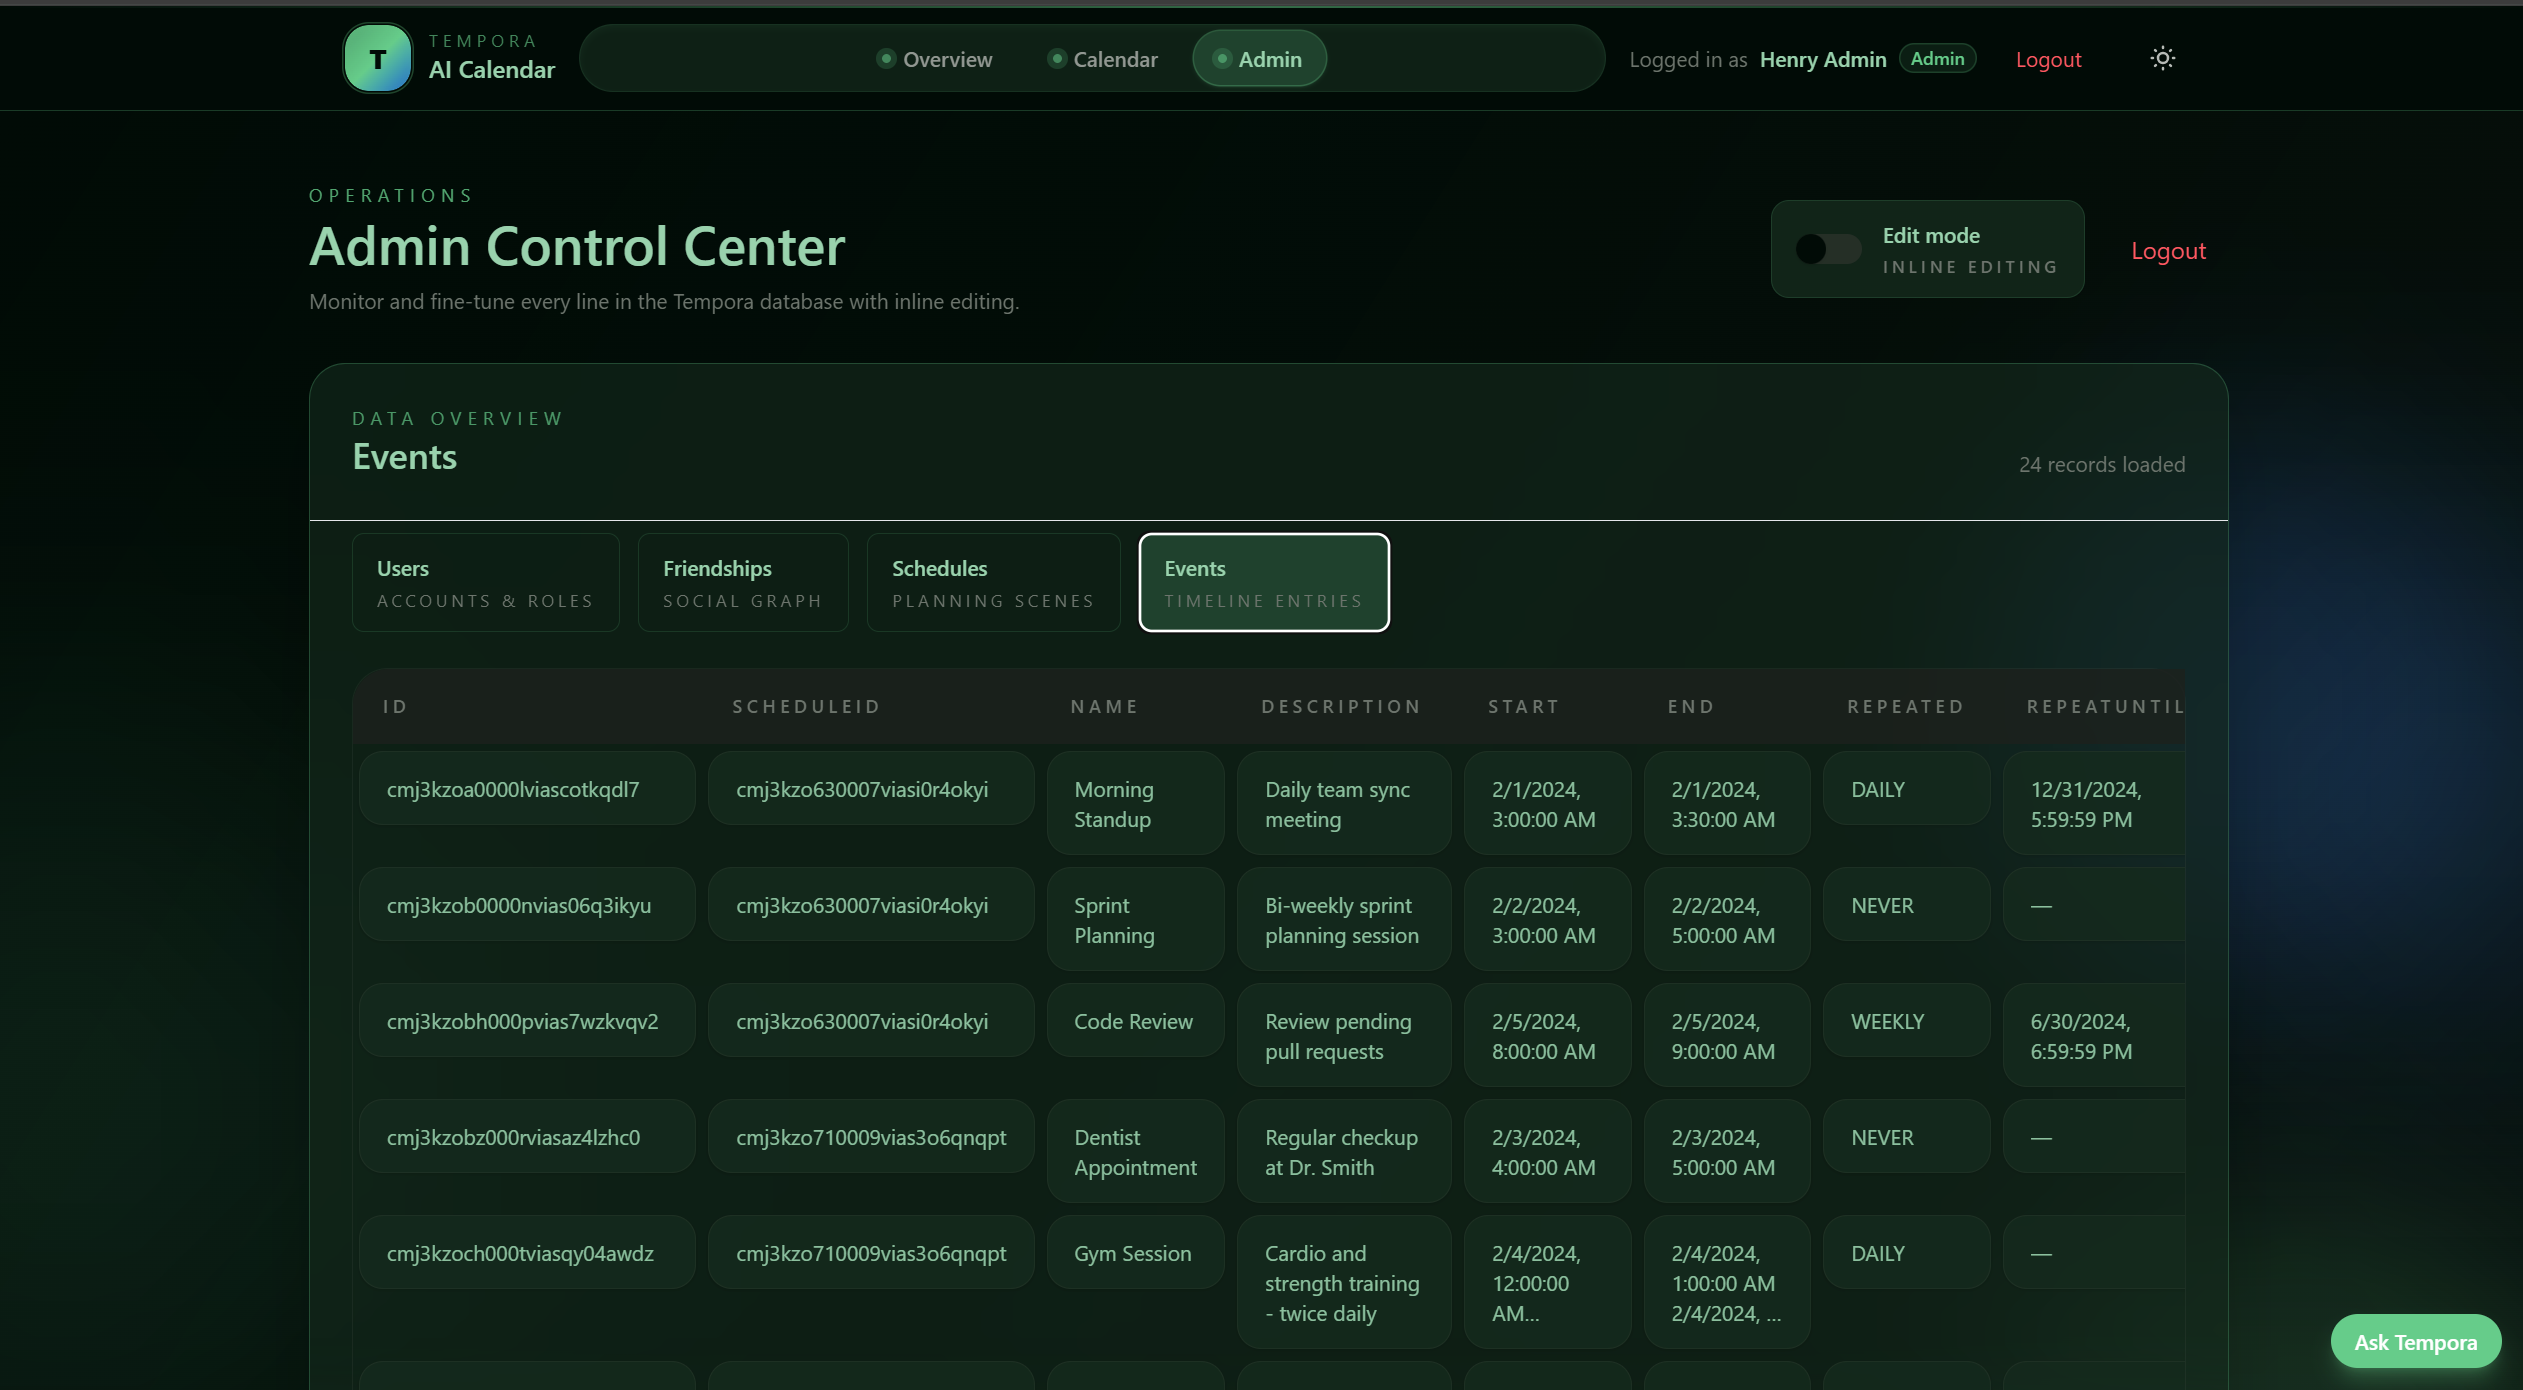Enable the Edit mode toggle switch
This screenshot has width=2523, height=1390.
[1827, 249]
